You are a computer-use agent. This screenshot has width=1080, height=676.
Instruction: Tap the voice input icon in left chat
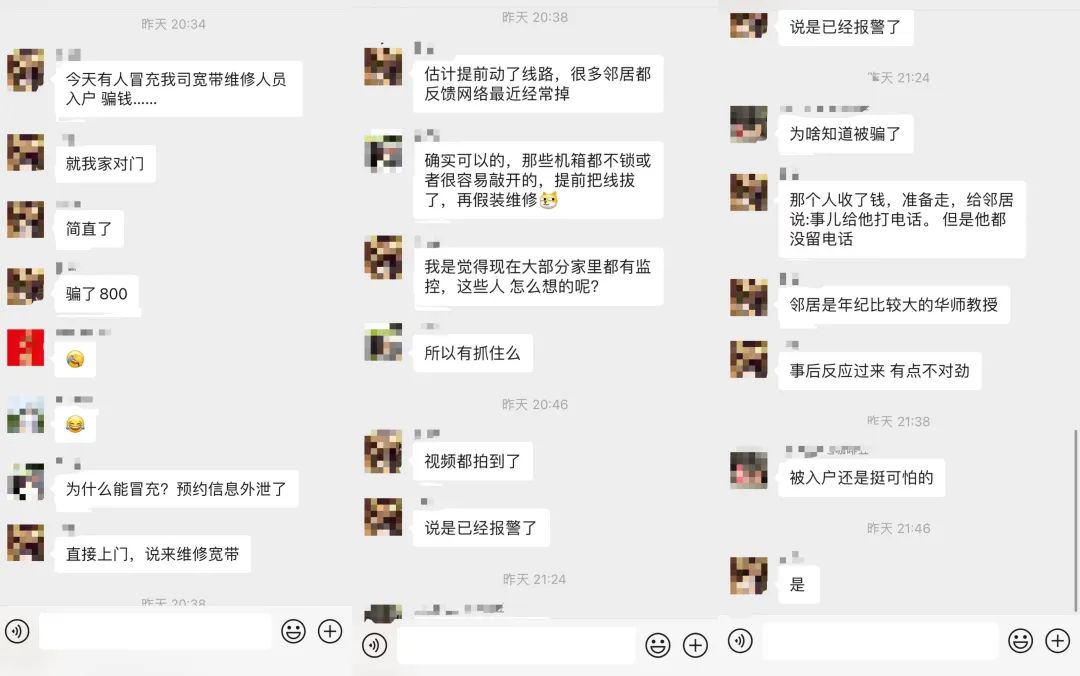17,631
